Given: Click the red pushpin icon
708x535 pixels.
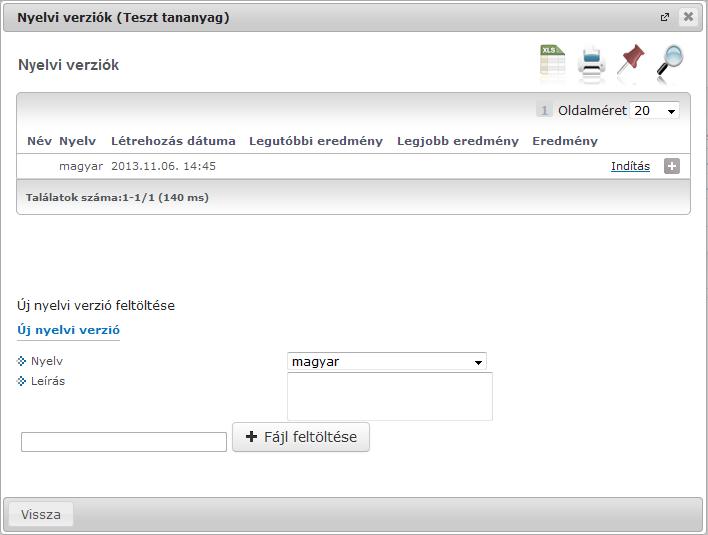Looking at the screenshot, I should (631, 60).
